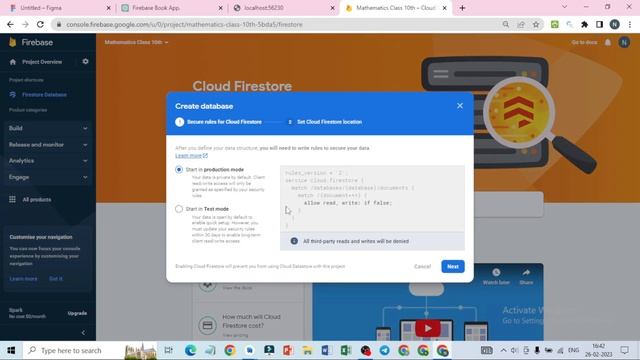Image resolution: width=640 pixels, height=360 pixels.
Task: Expand the Build section
Action: point(48,128)
